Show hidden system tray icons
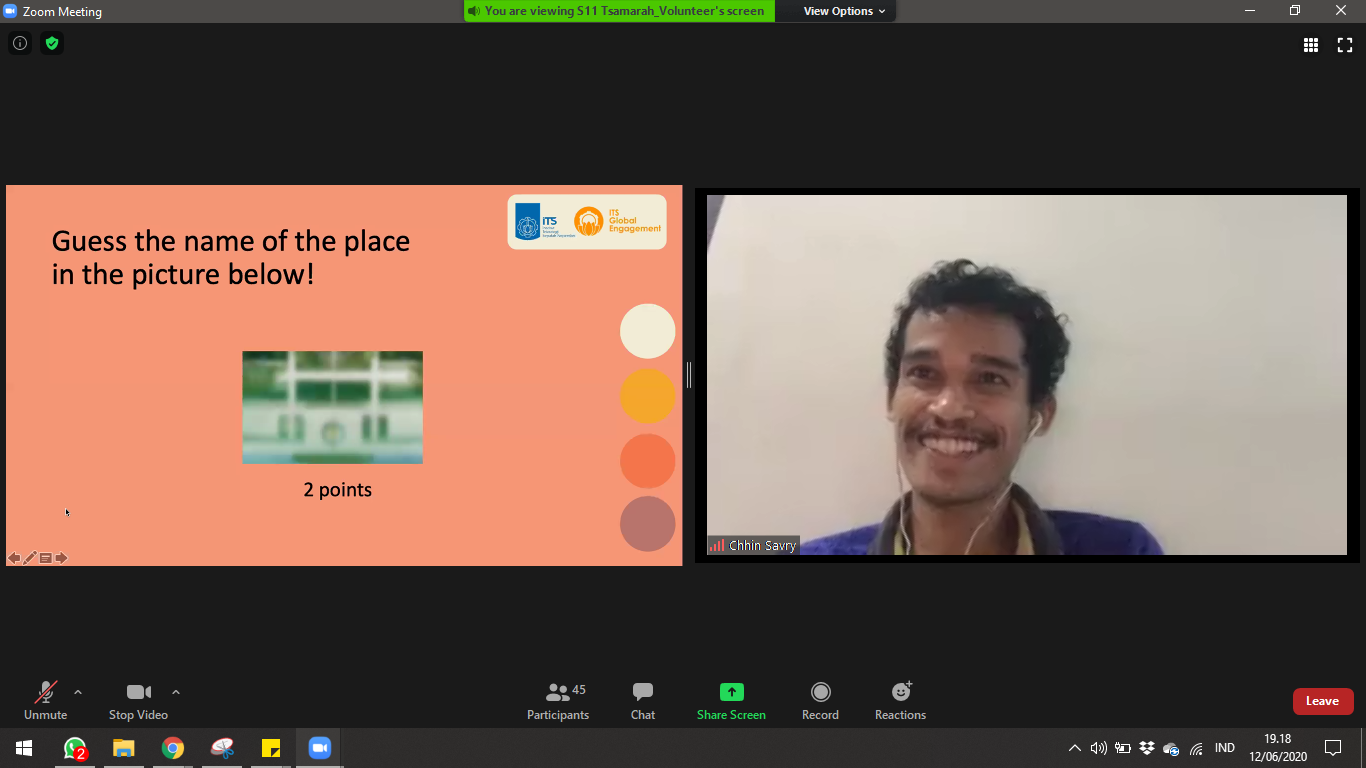The image size is (1366, 768). [1074, 748]
